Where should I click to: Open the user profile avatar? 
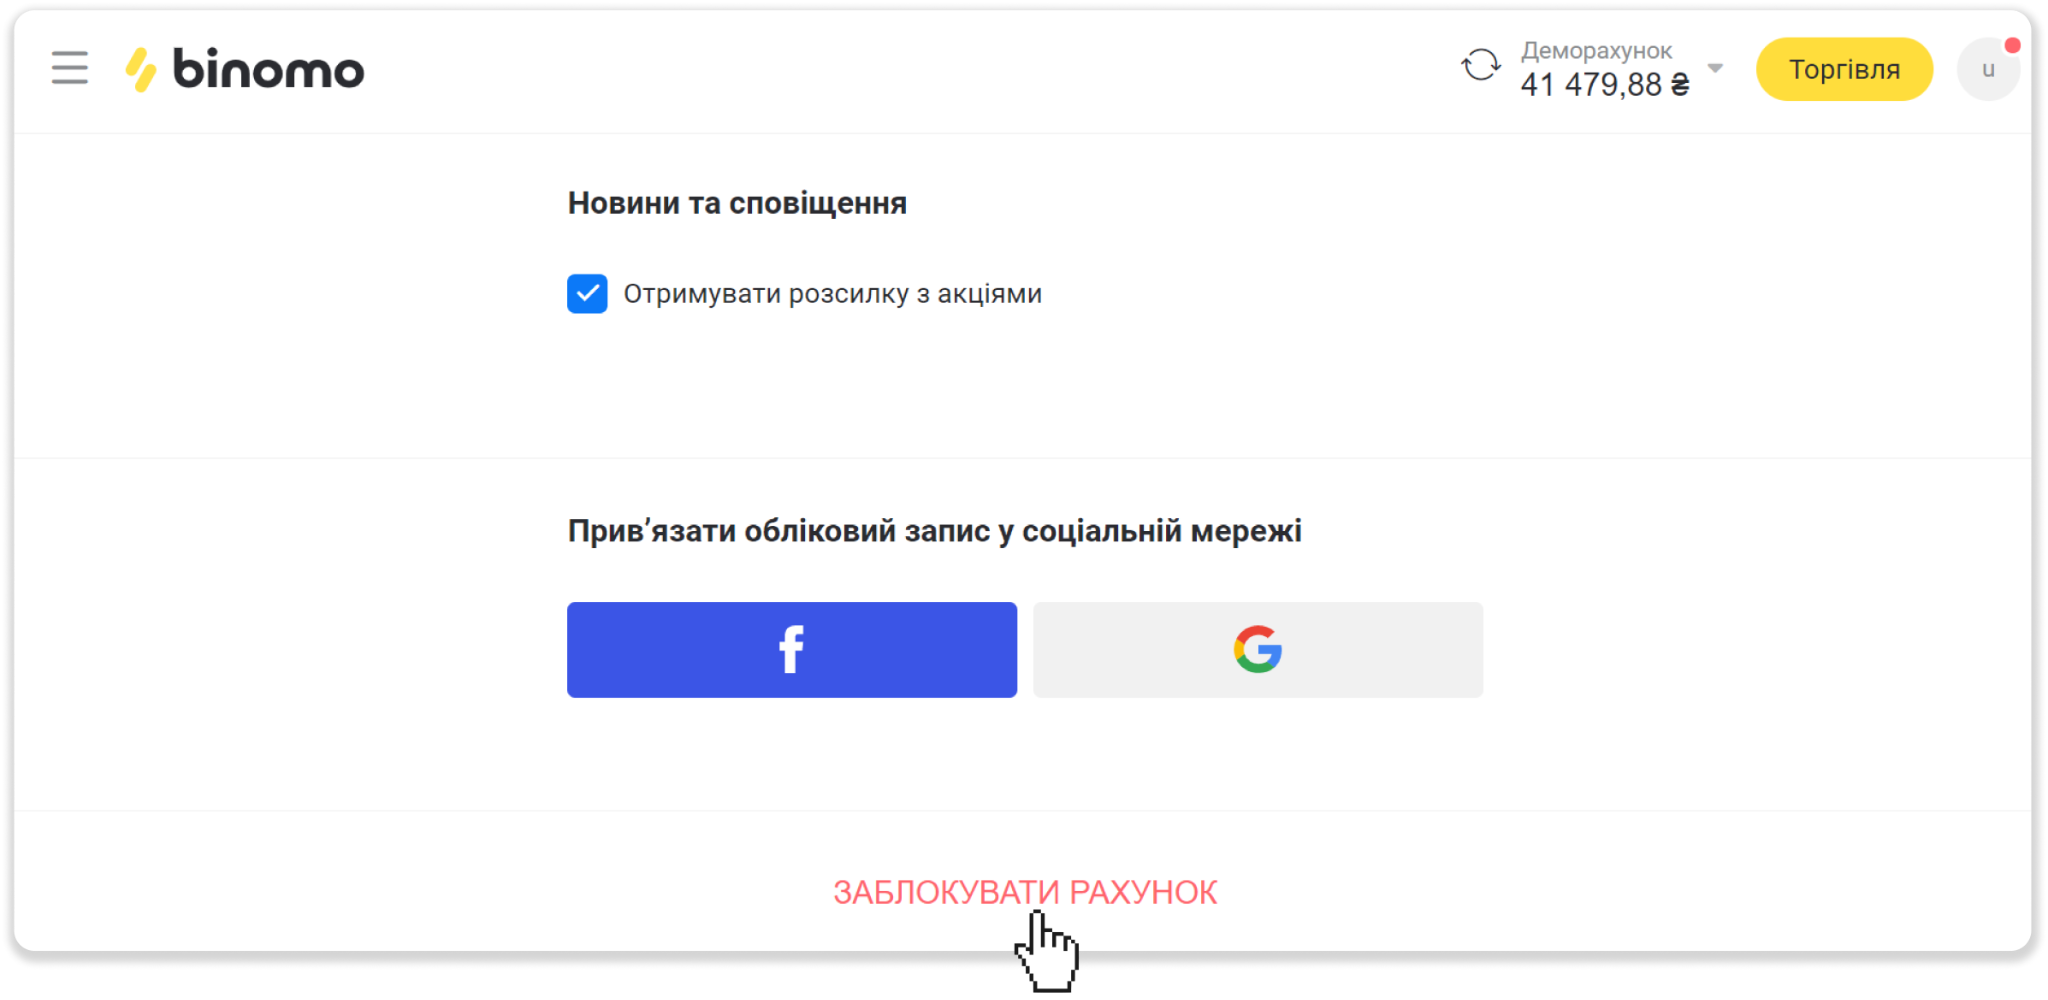[x=1988, y=69]
